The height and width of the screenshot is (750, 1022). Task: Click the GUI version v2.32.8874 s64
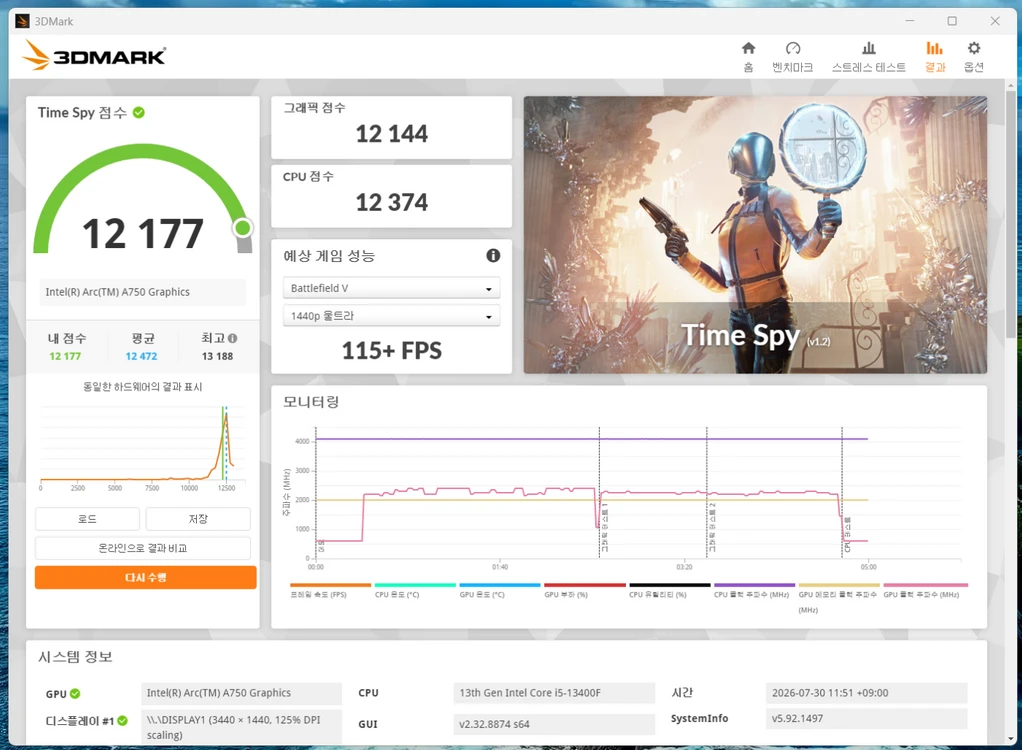point(554,724)
